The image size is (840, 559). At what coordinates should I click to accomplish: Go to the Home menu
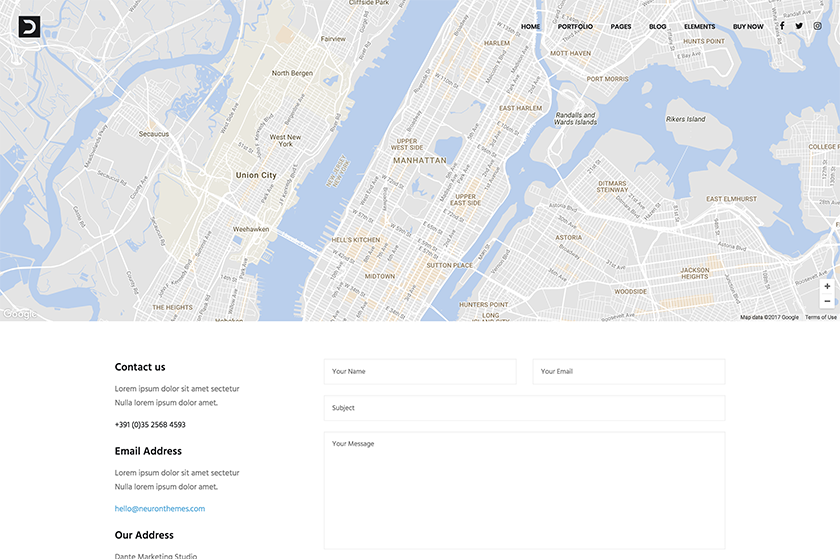pos(530,26)
